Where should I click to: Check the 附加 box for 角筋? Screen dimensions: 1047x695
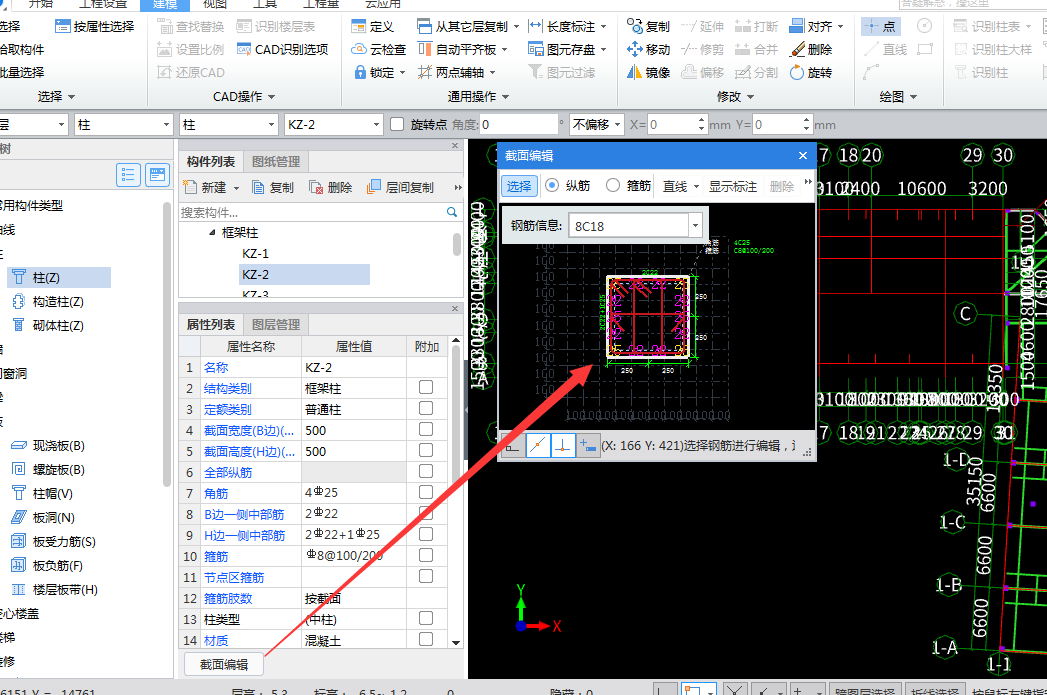pyautogui.click(x=426, y=492)
